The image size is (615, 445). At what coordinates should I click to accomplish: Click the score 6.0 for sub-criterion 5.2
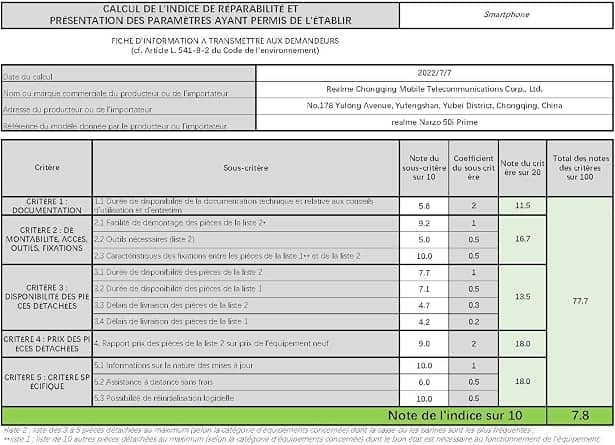[424, 382]
